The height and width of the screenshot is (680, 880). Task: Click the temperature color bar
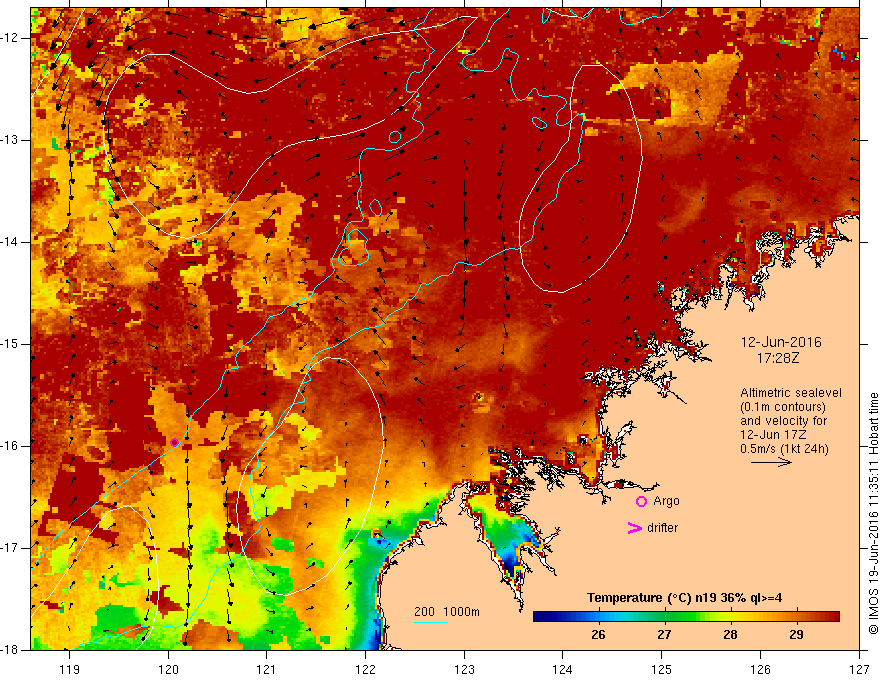tap(686, 617)
